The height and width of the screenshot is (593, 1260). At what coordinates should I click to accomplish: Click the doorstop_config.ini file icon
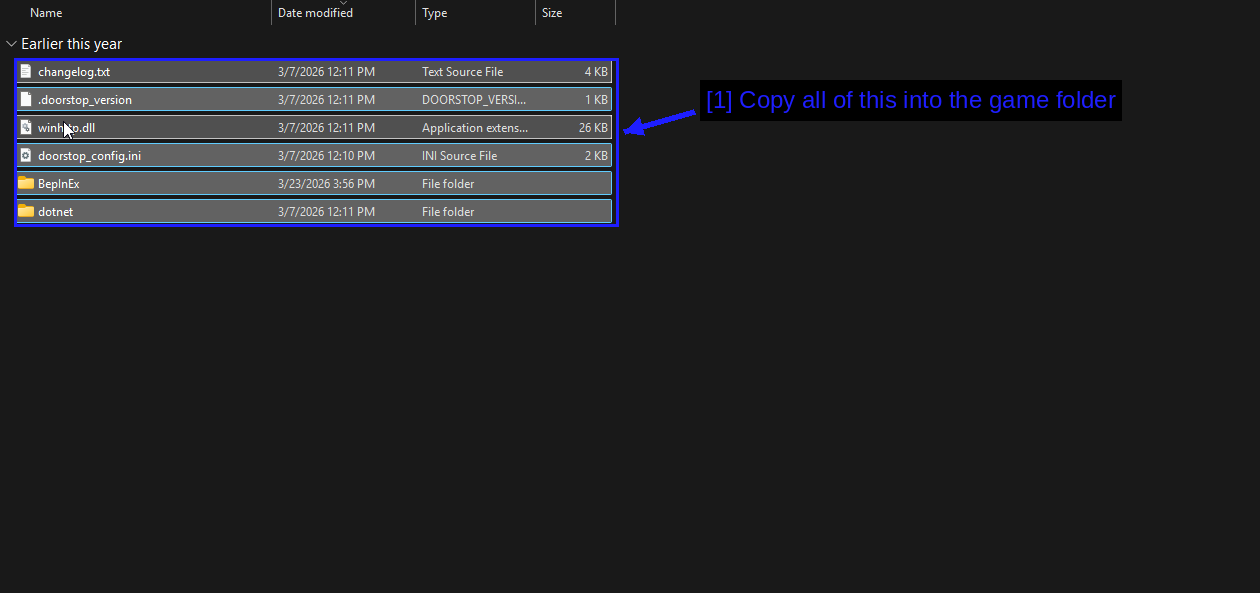coord(26,156)
